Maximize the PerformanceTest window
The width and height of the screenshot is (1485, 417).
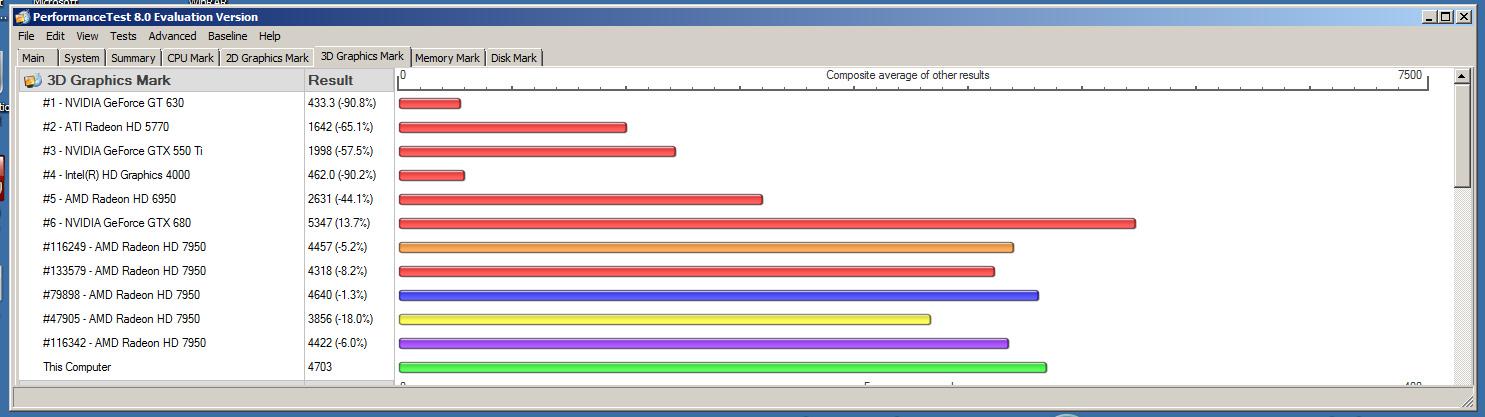(1446, 17)
